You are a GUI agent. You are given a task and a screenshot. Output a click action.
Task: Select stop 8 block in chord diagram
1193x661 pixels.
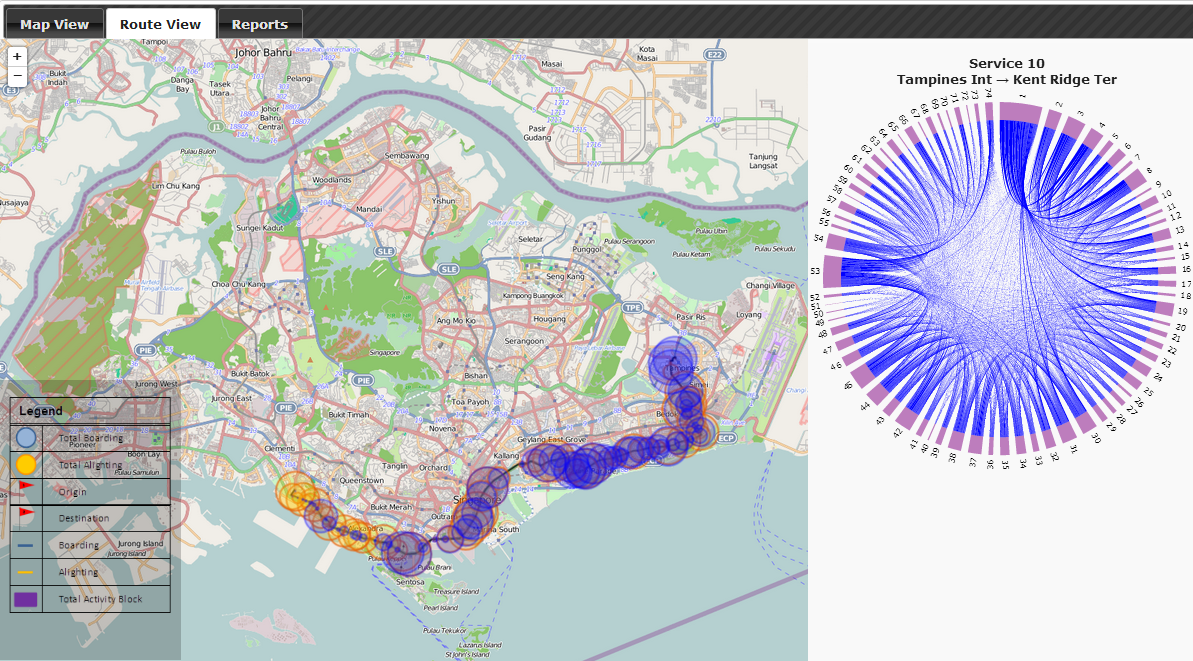point(1136,180)
